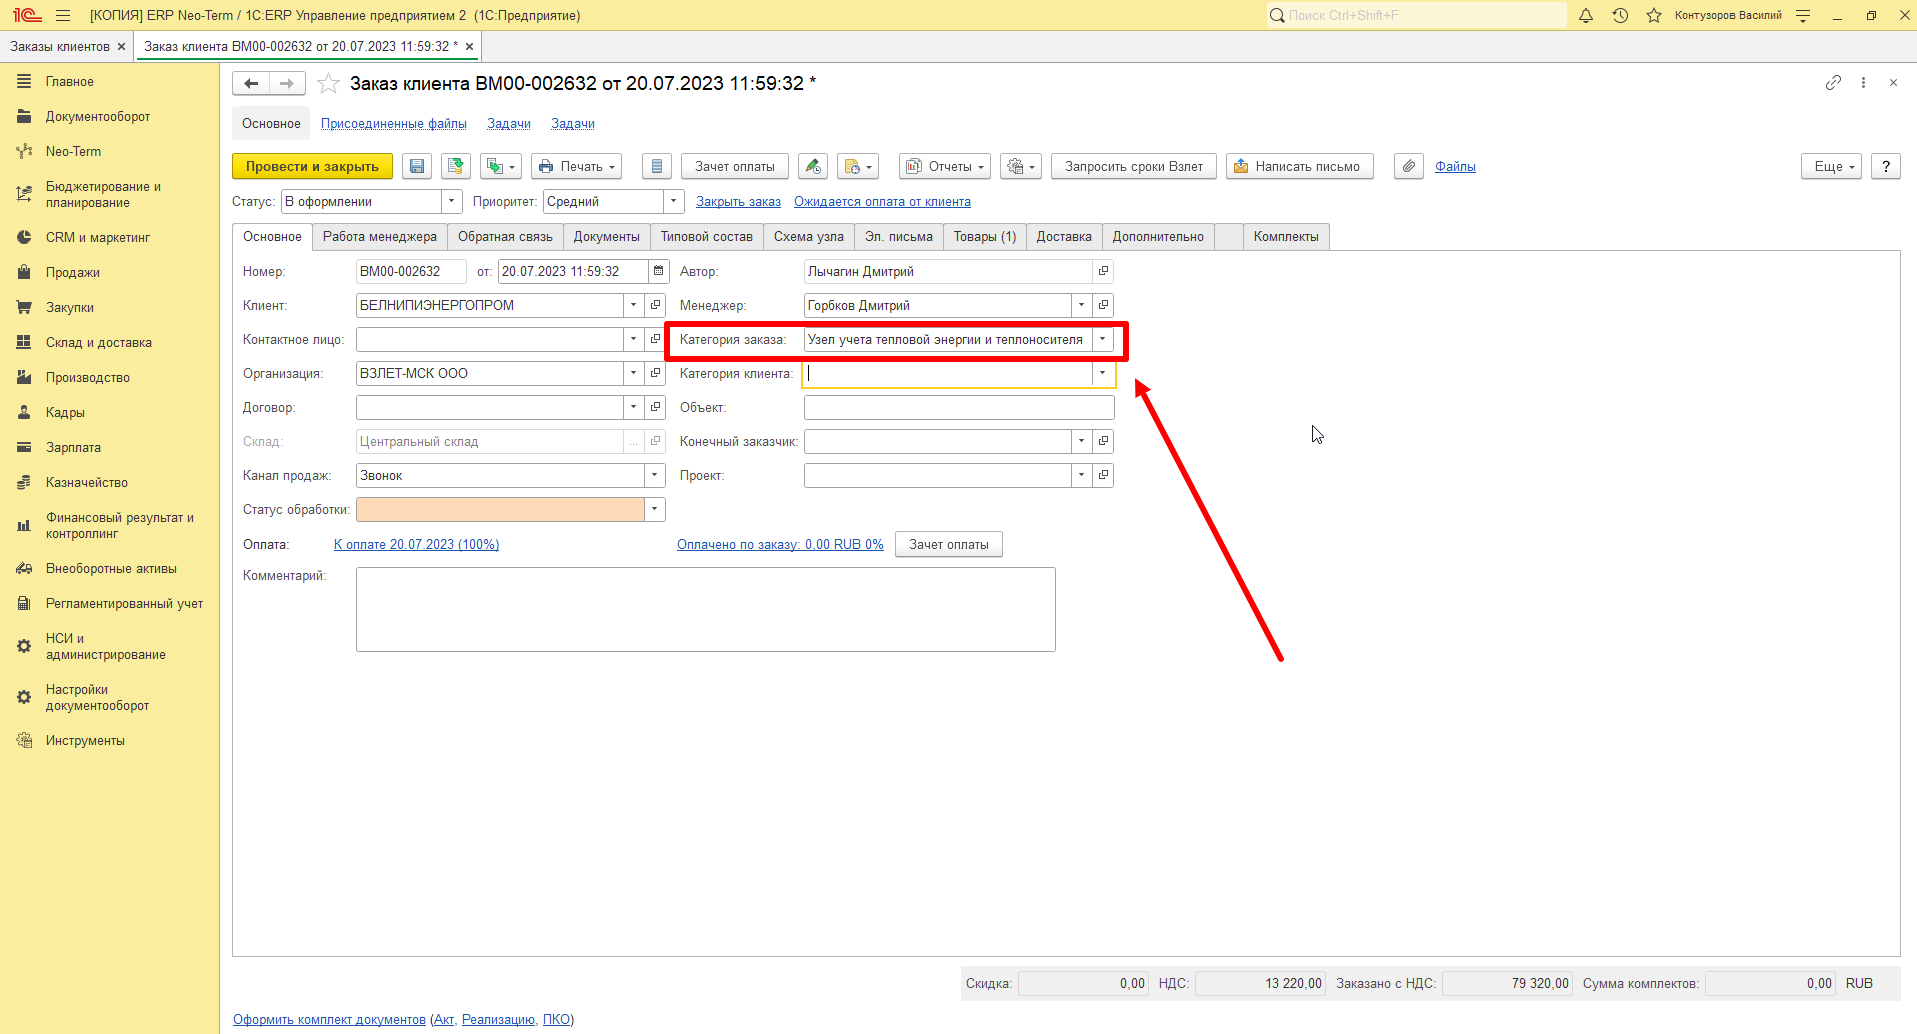Image resolution: width=1917 pixels, height=1034 pixels.
Task: Click Запросить сроки Взлет button
Action: (x=1134, y=167)
